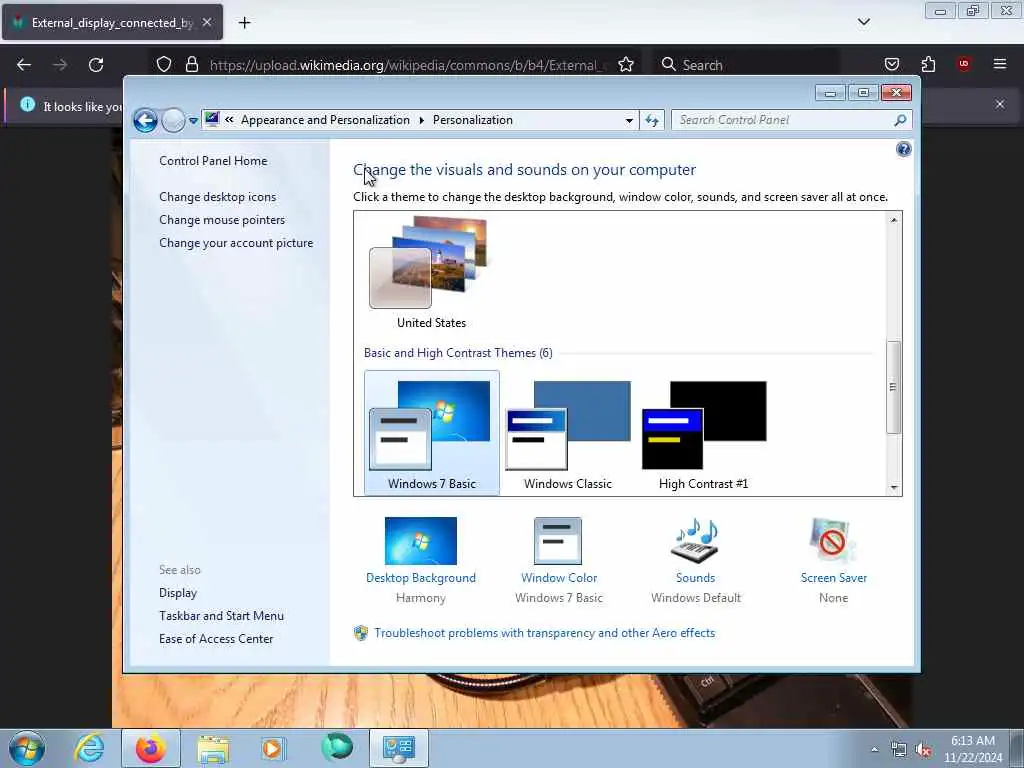Image resolution: width=1024 pixels, height=768 pixels.
Task: Click Troubleshoot problems with transparency link
Action: [x=544, y=633]
